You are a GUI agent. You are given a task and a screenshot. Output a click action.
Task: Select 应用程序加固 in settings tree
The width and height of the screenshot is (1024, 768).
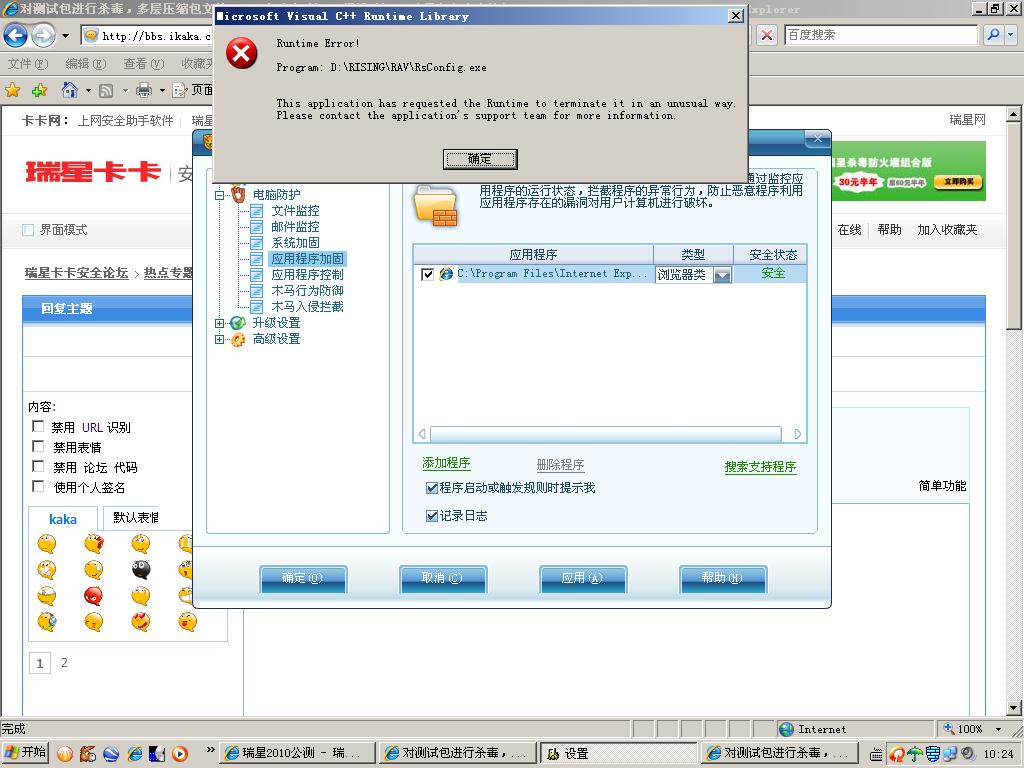pyautogui.click(x=307, y=259)
